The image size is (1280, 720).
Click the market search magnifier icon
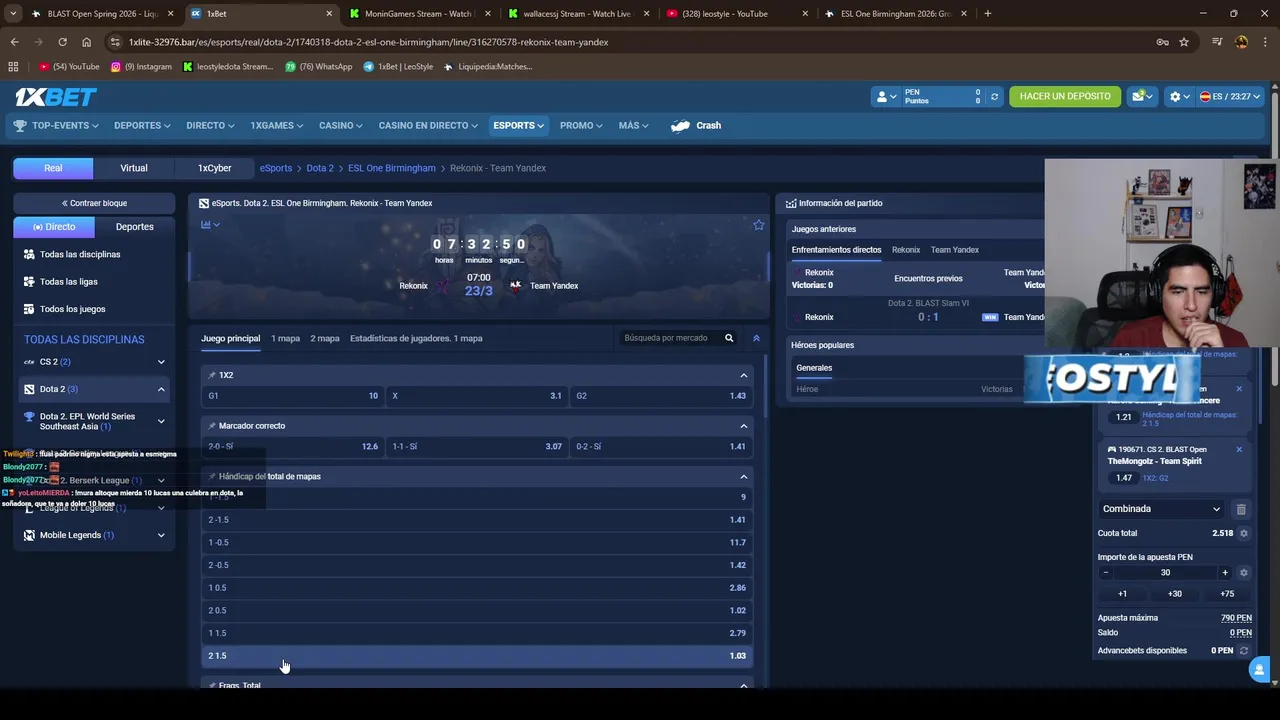729,338
